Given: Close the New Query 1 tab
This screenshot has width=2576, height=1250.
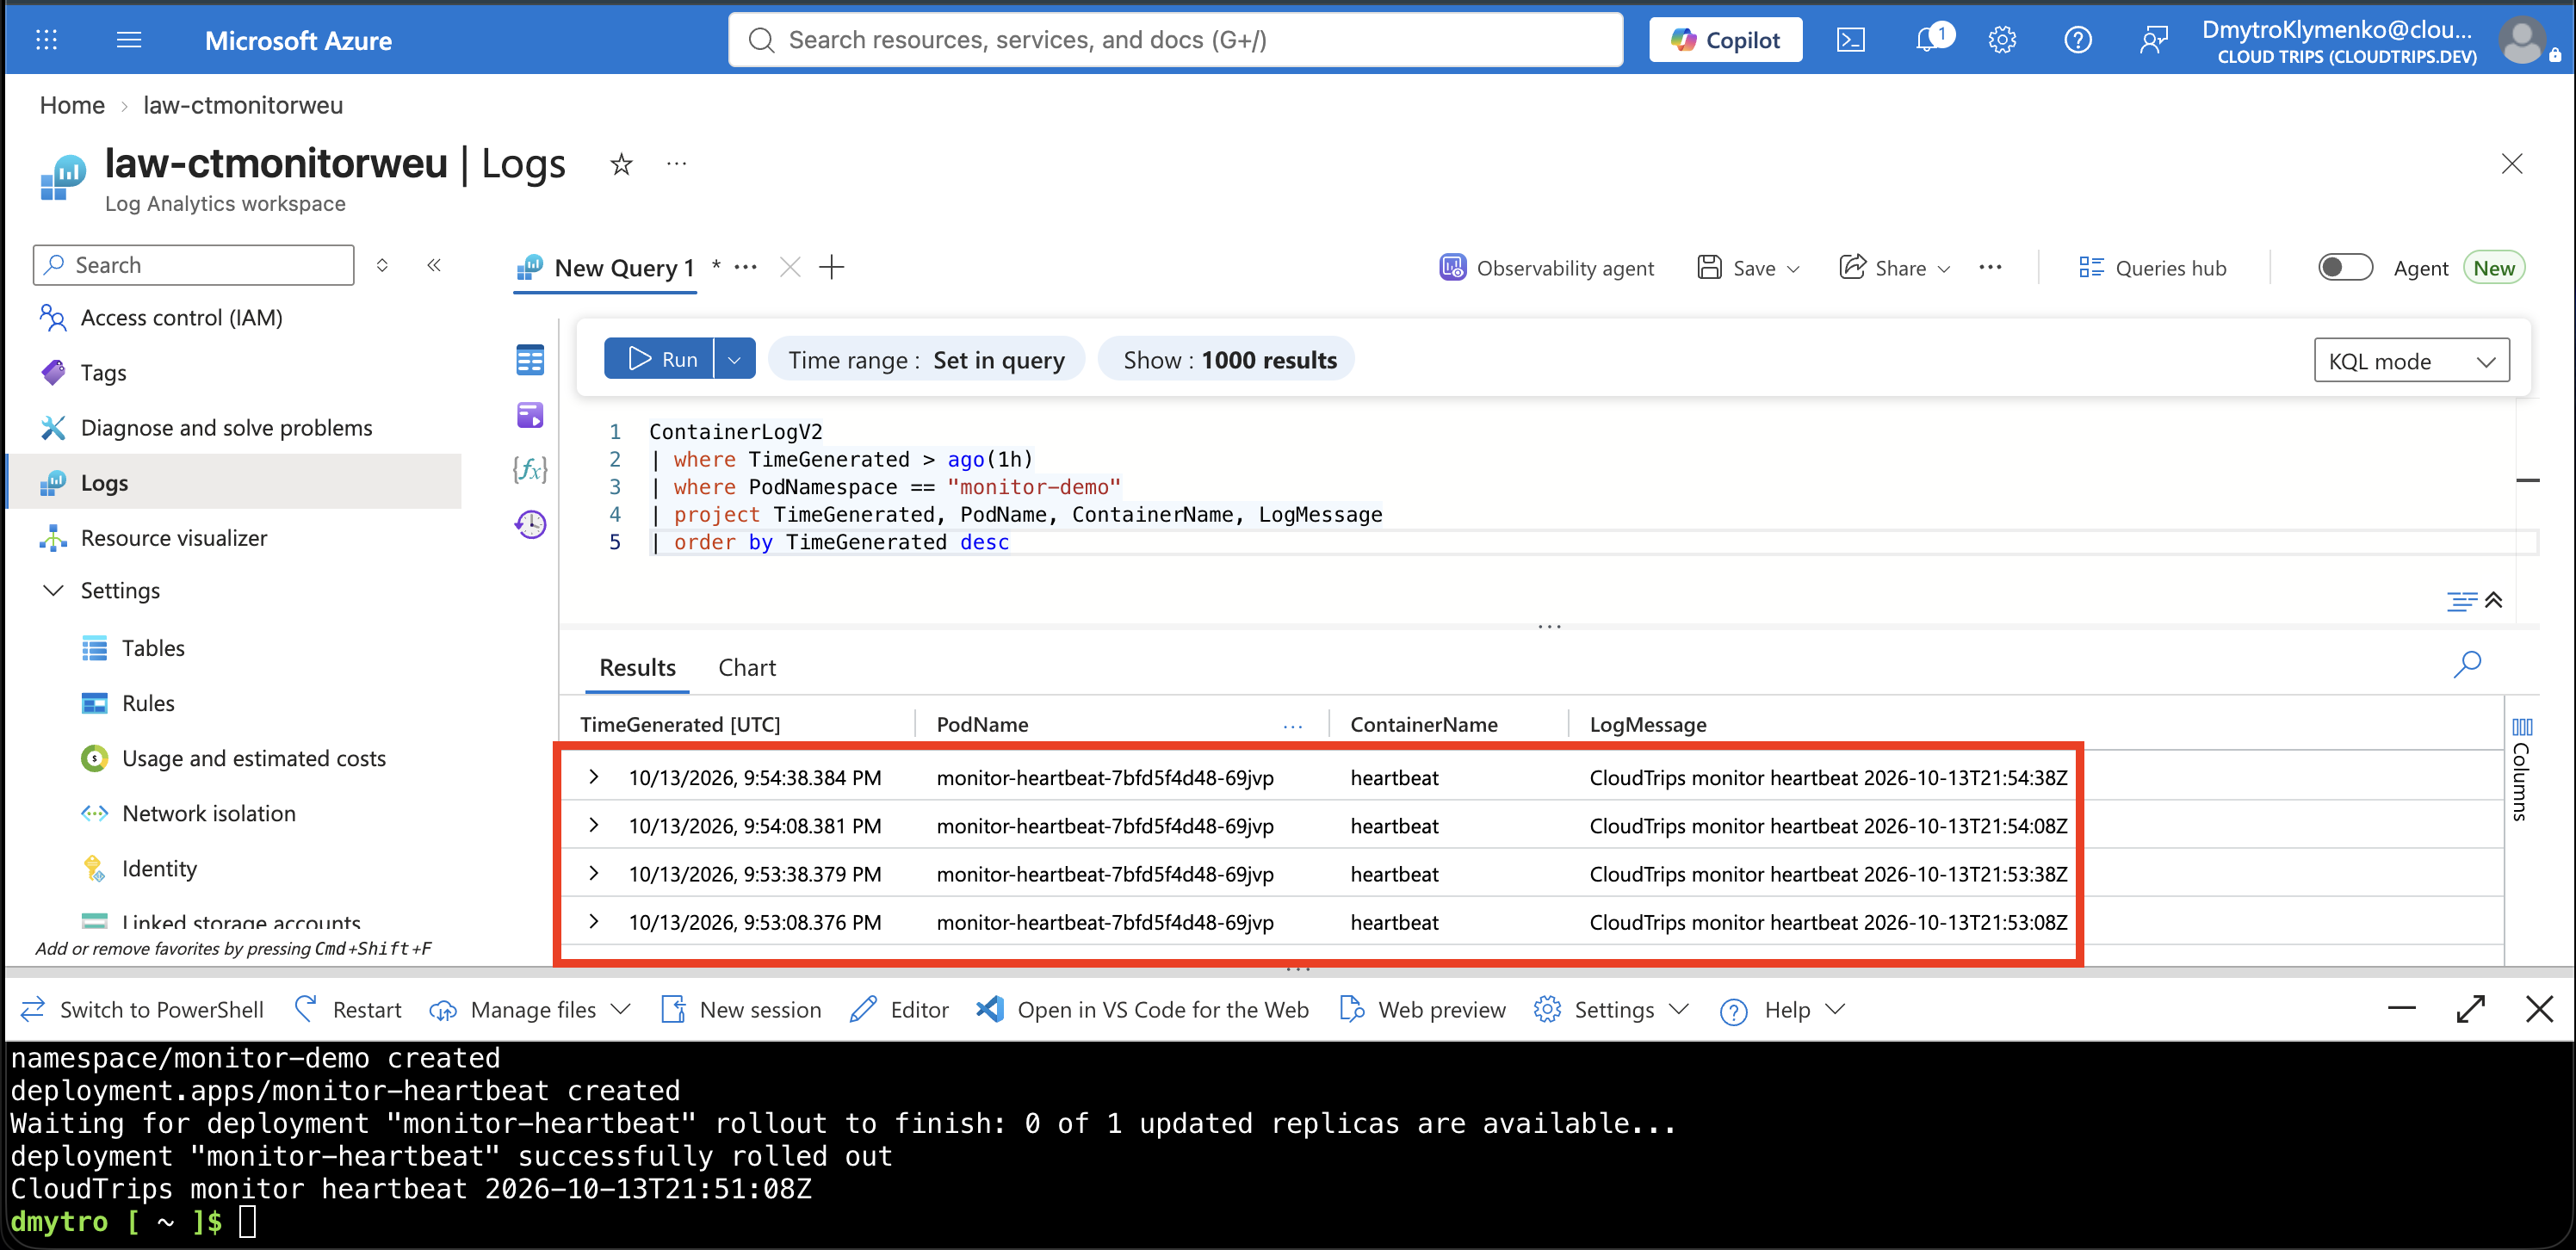Looking at the screenshot, I should pyautogui.click(x=790, y=267).
